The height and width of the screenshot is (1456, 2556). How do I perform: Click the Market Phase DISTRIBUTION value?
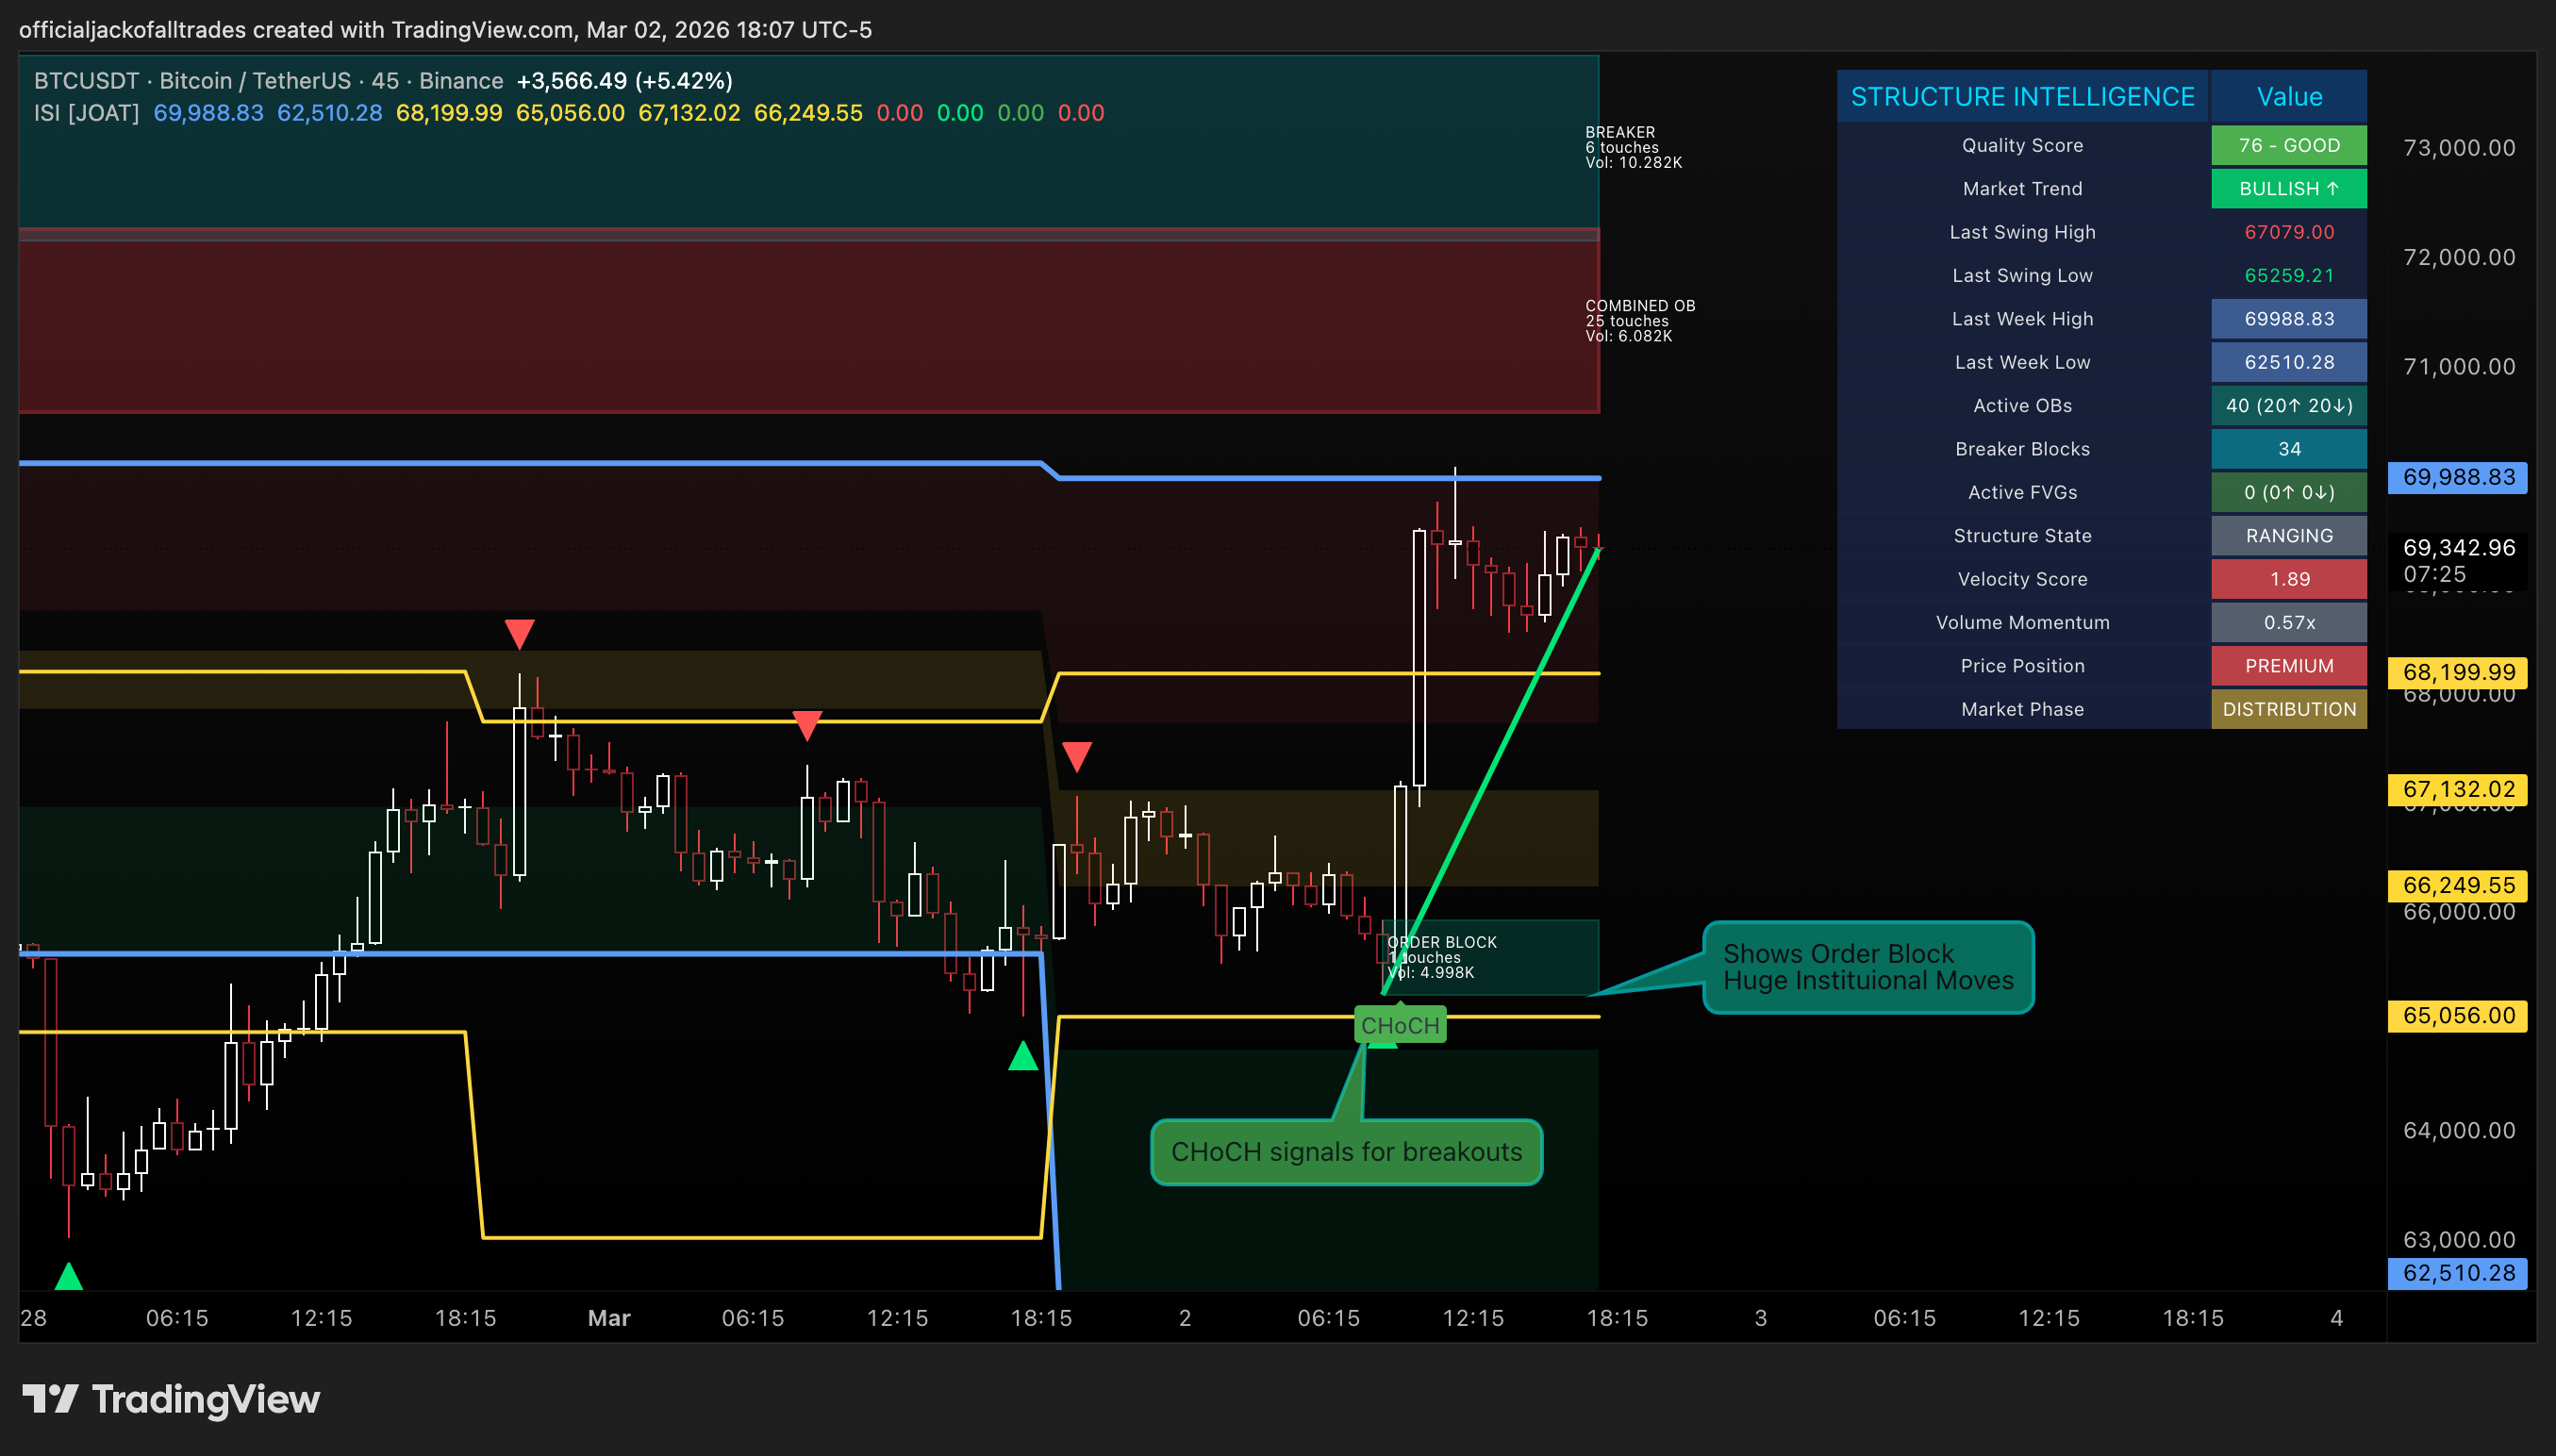(x=2289, y=709)
